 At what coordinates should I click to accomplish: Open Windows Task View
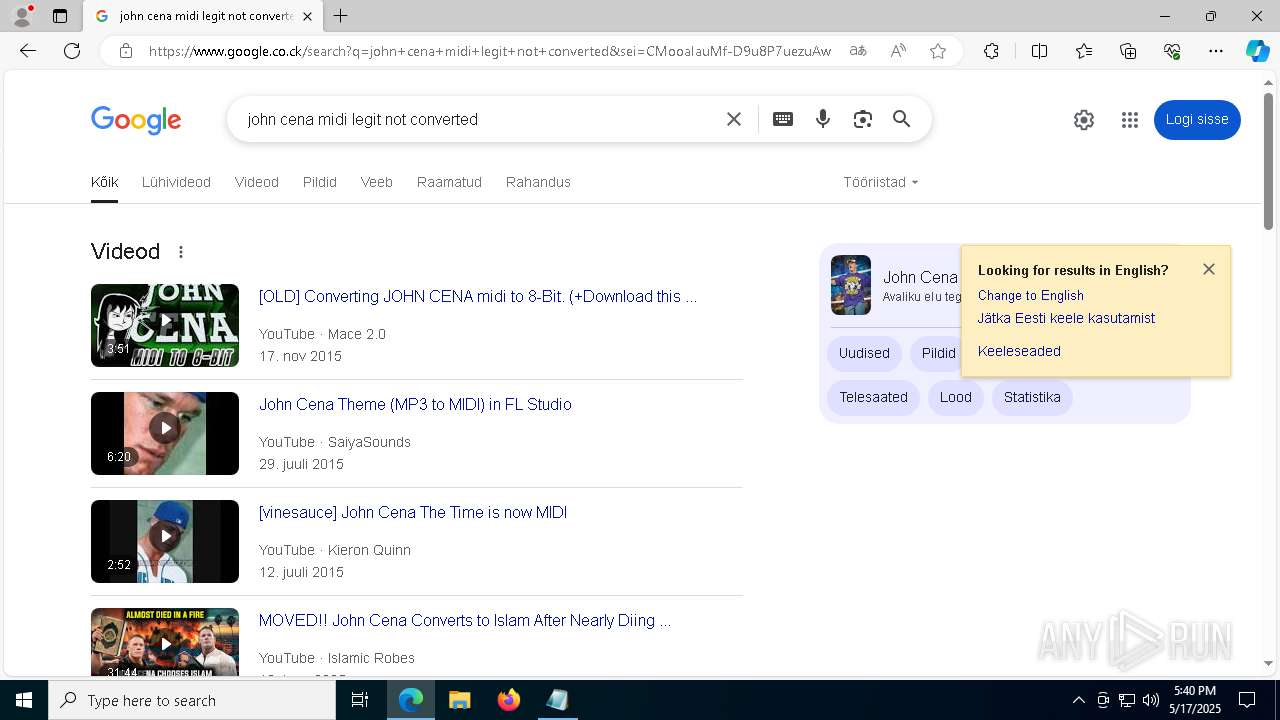[360, 700]
